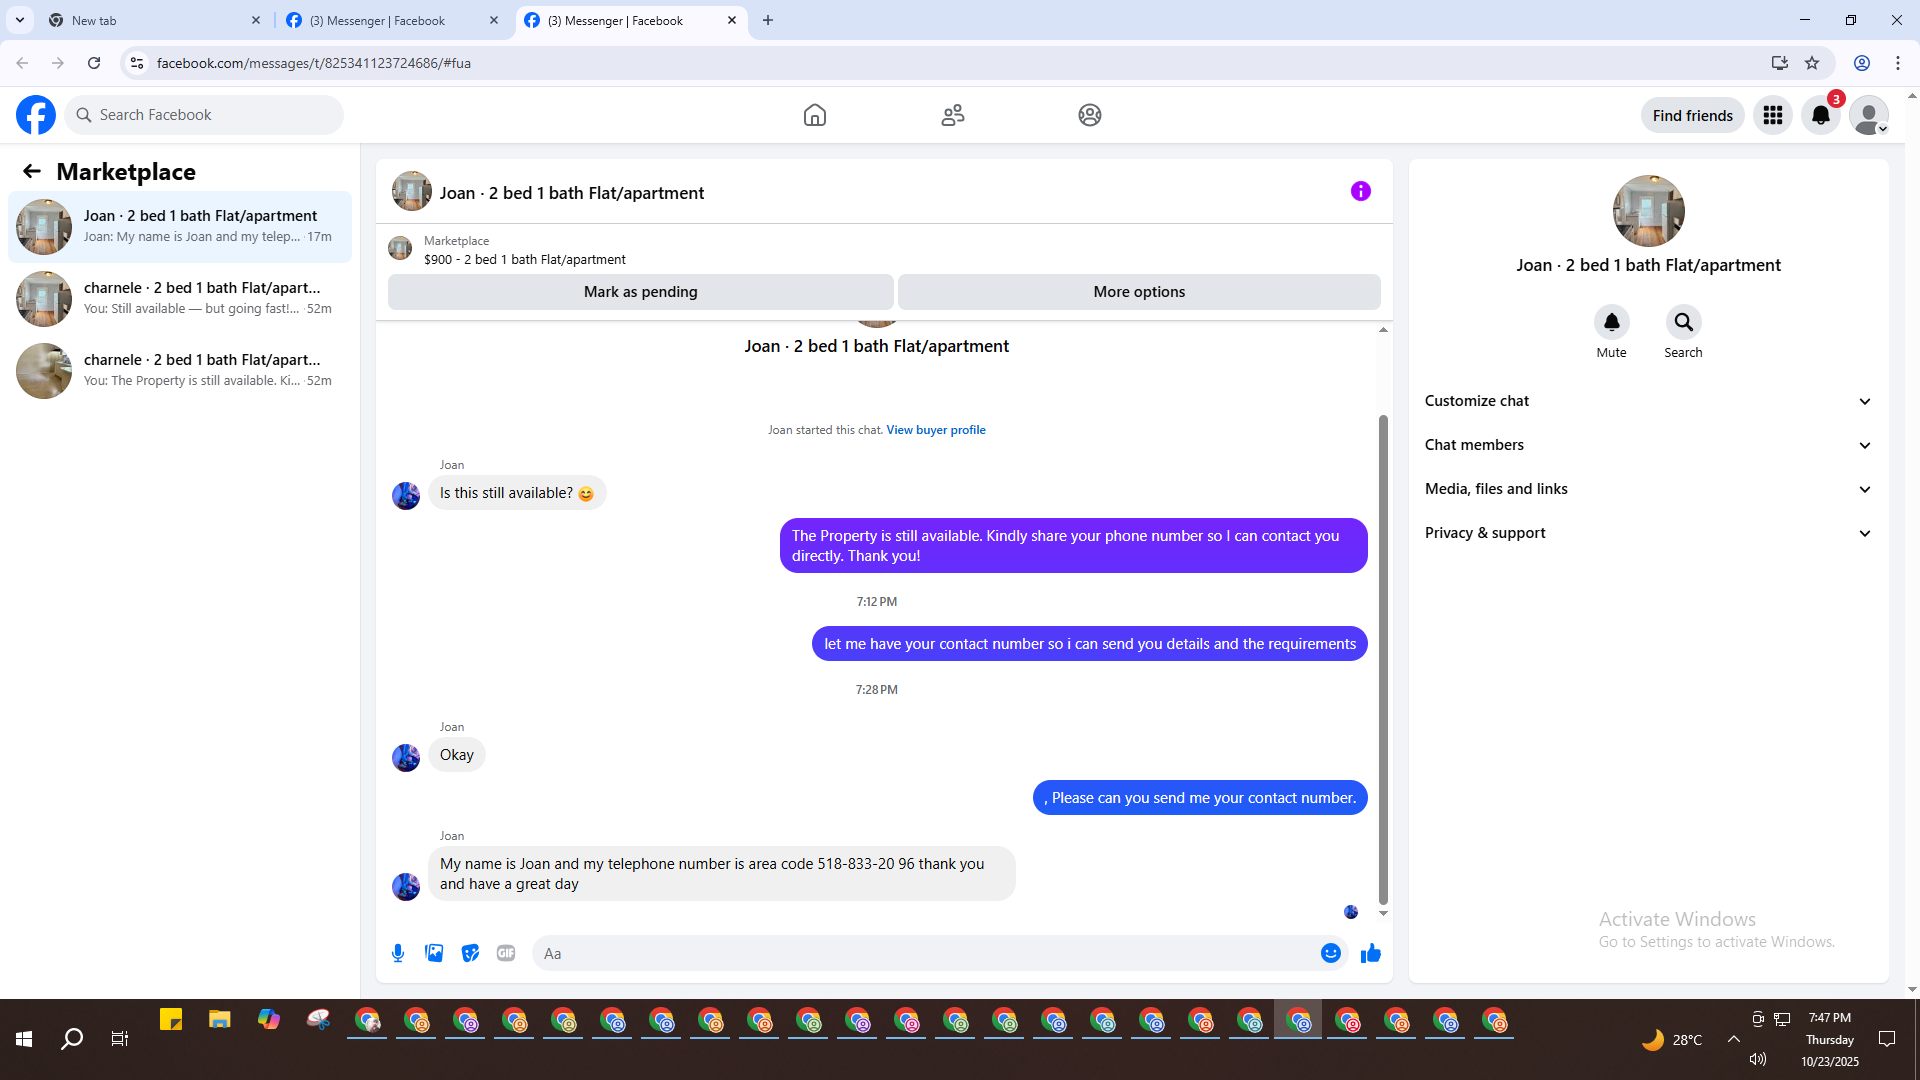The image size is (1920, 1080).
Task: Click the voice clip microphone icon
Action: (398, 953)
